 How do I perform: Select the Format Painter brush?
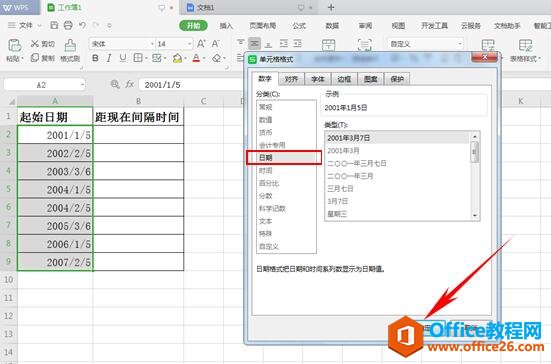click(x=70, y=45)
